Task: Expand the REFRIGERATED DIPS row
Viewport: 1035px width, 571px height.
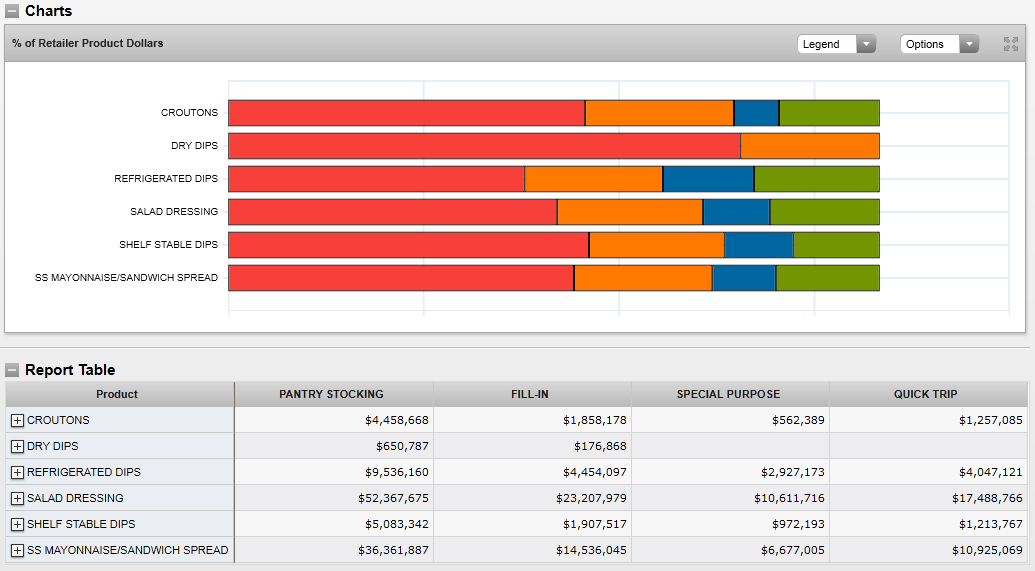Action: click(17, 473)
